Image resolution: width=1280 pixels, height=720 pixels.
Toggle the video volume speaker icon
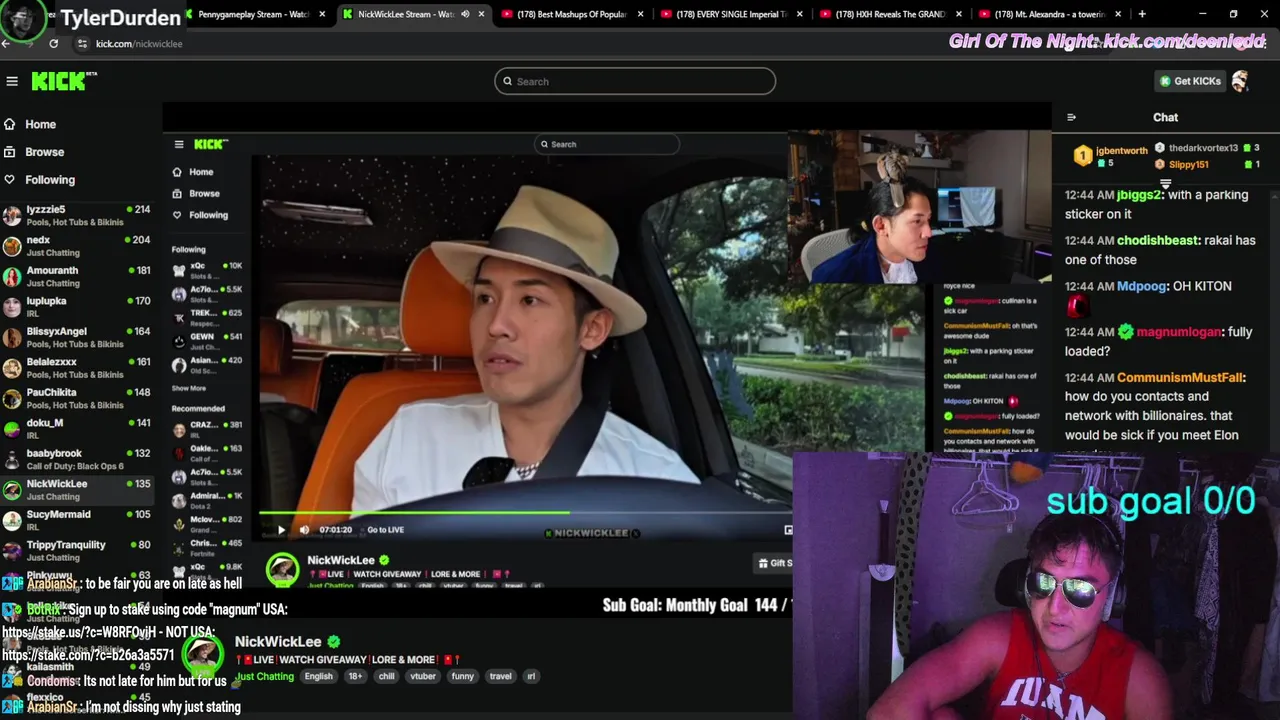coord(306,530)
